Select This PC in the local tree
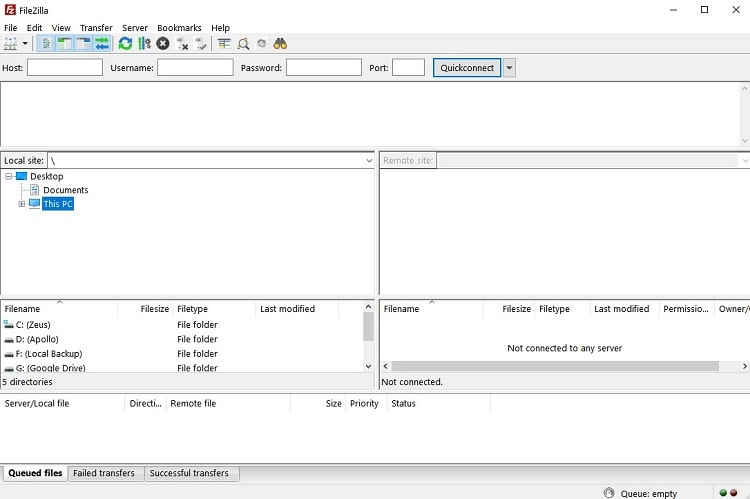The height and width of the screenshot is (499, 750). point(58,204)
